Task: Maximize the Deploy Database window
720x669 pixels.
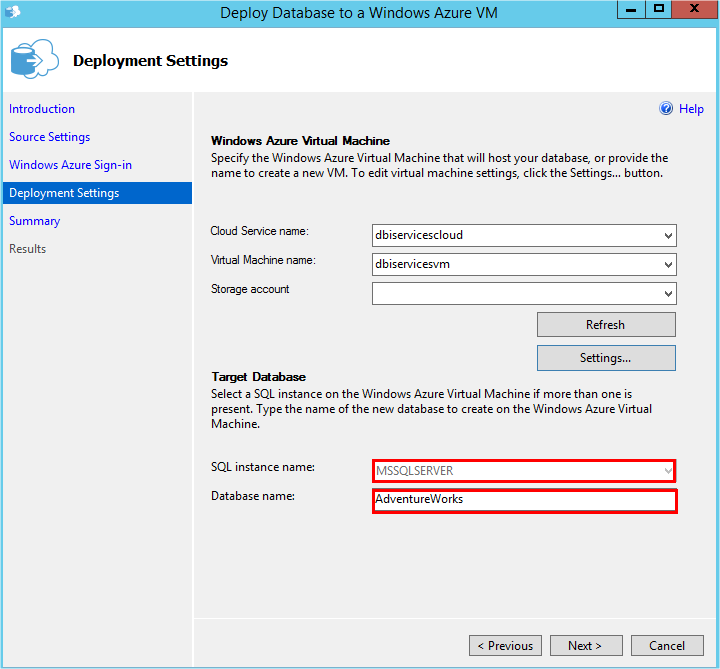Action: pyautogui.click(x=658, y=9)
